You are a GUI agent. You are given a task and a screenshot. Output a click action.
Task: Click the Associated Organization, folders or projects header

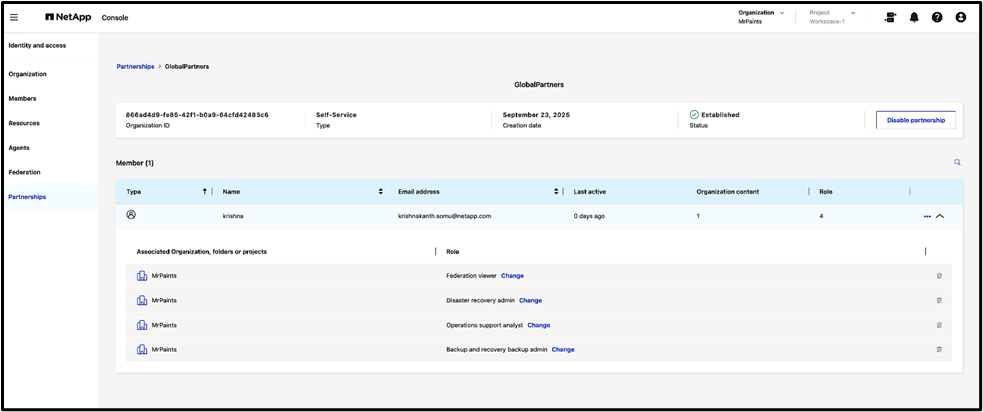pyautogui.click(x=202, y=251)
